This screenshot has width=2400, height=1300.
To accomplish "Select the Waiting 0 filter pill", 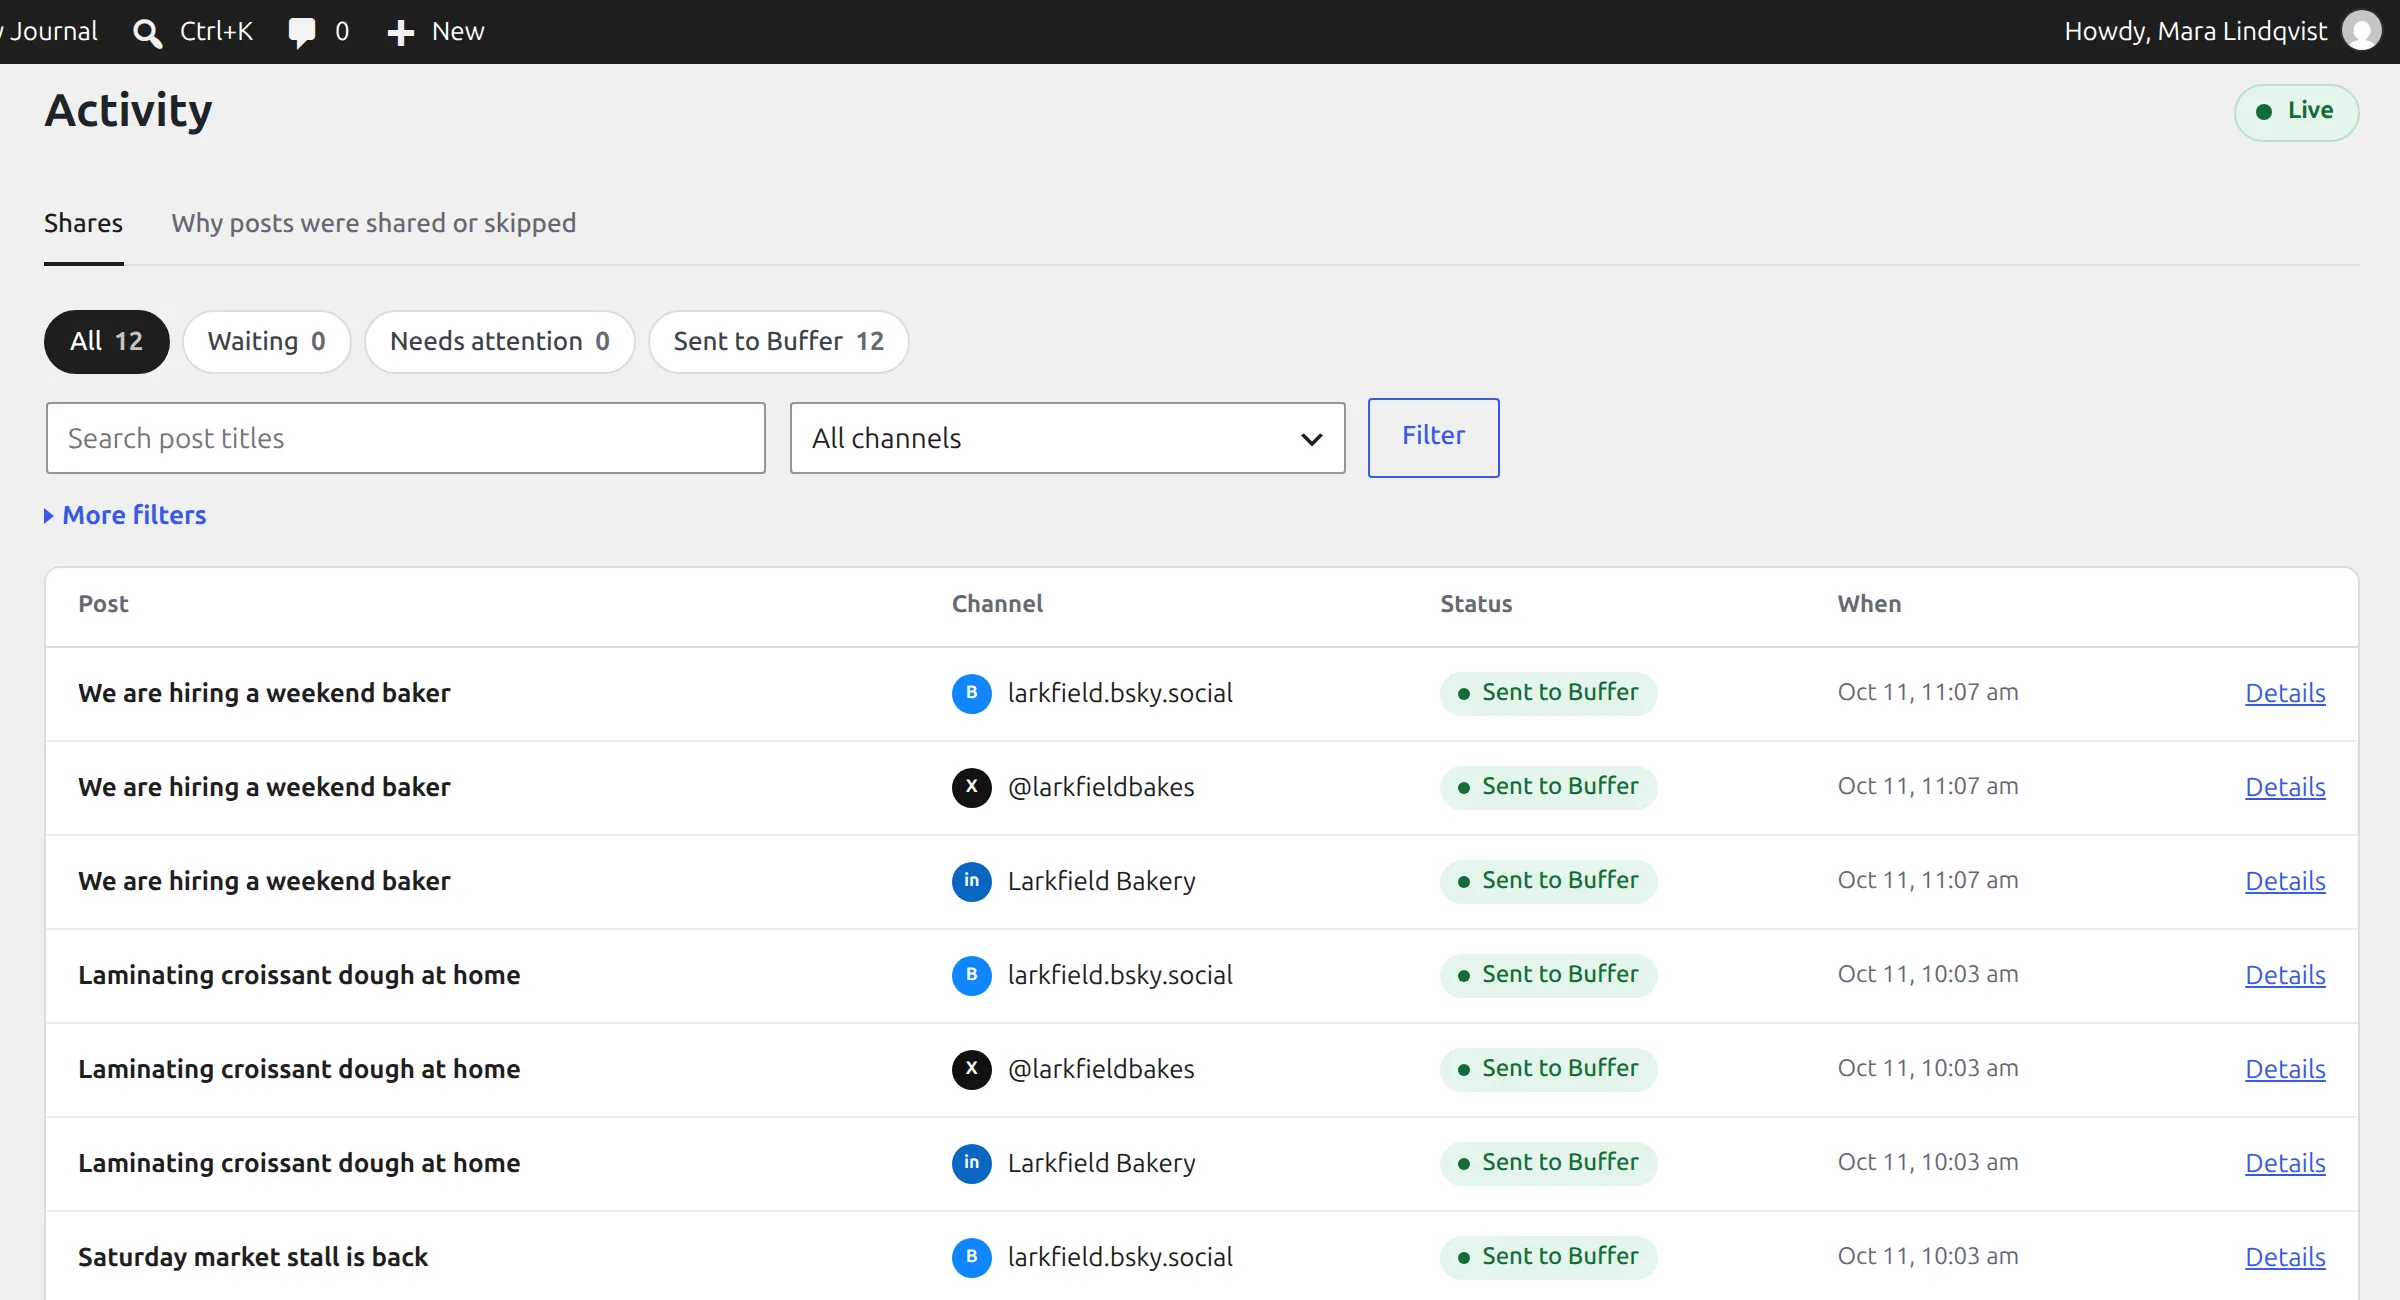I will [x=266, y=342].
